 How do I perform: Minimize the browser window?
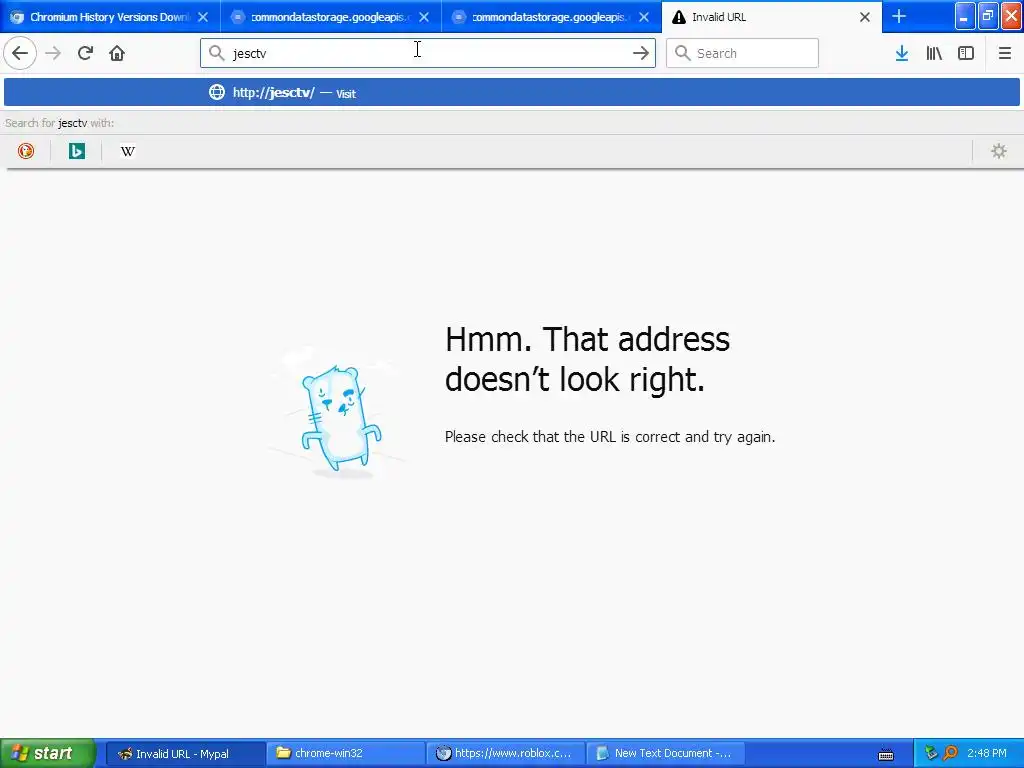pos(965,16)
